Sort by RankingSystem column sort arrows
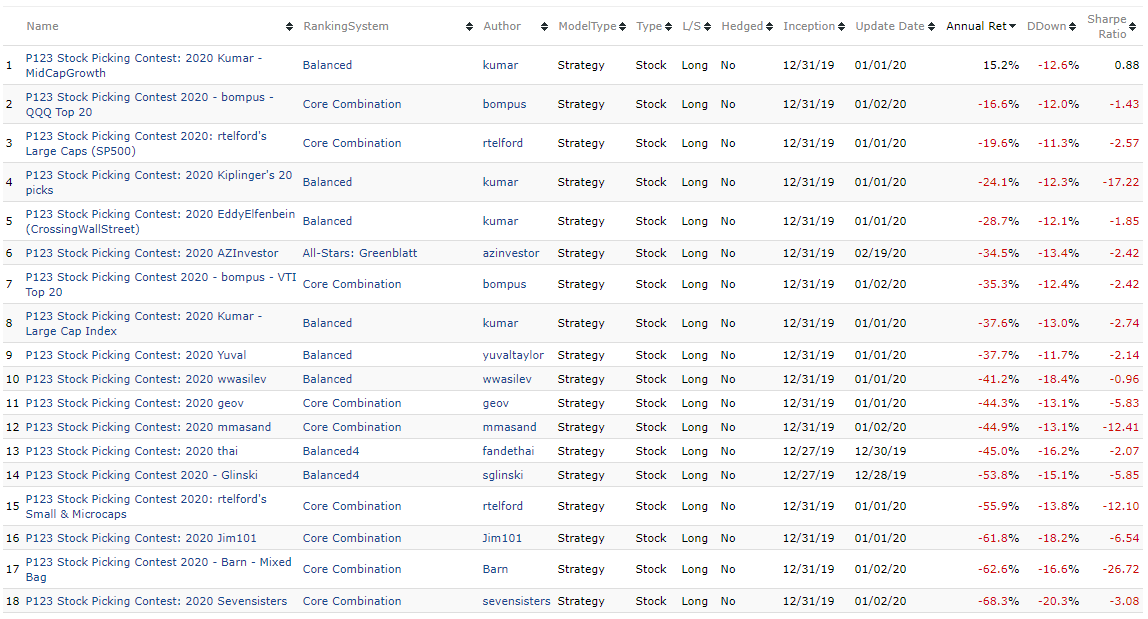Screen dimensions: 1148x619 [469, 26]
